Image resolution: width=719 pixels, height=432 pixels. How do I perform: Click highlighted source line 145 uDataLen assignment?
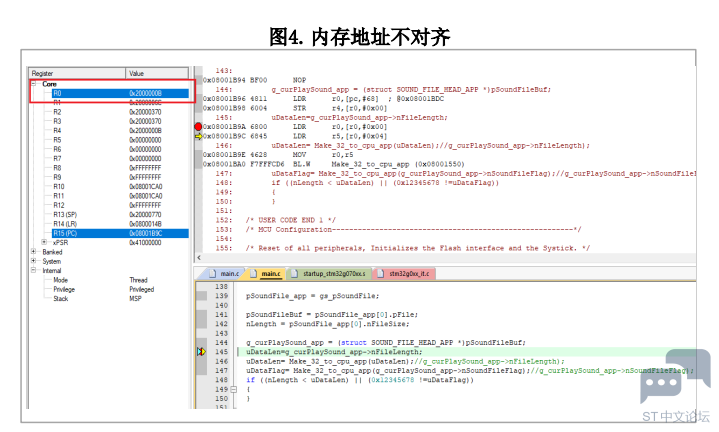tap(334, 352)
